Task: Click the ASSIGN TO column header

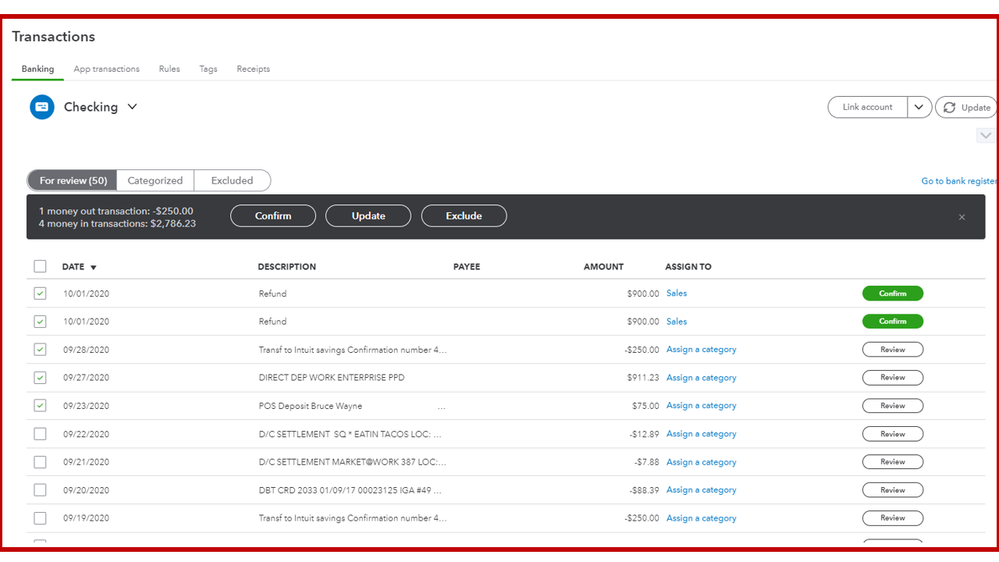Action: point(688,267)
